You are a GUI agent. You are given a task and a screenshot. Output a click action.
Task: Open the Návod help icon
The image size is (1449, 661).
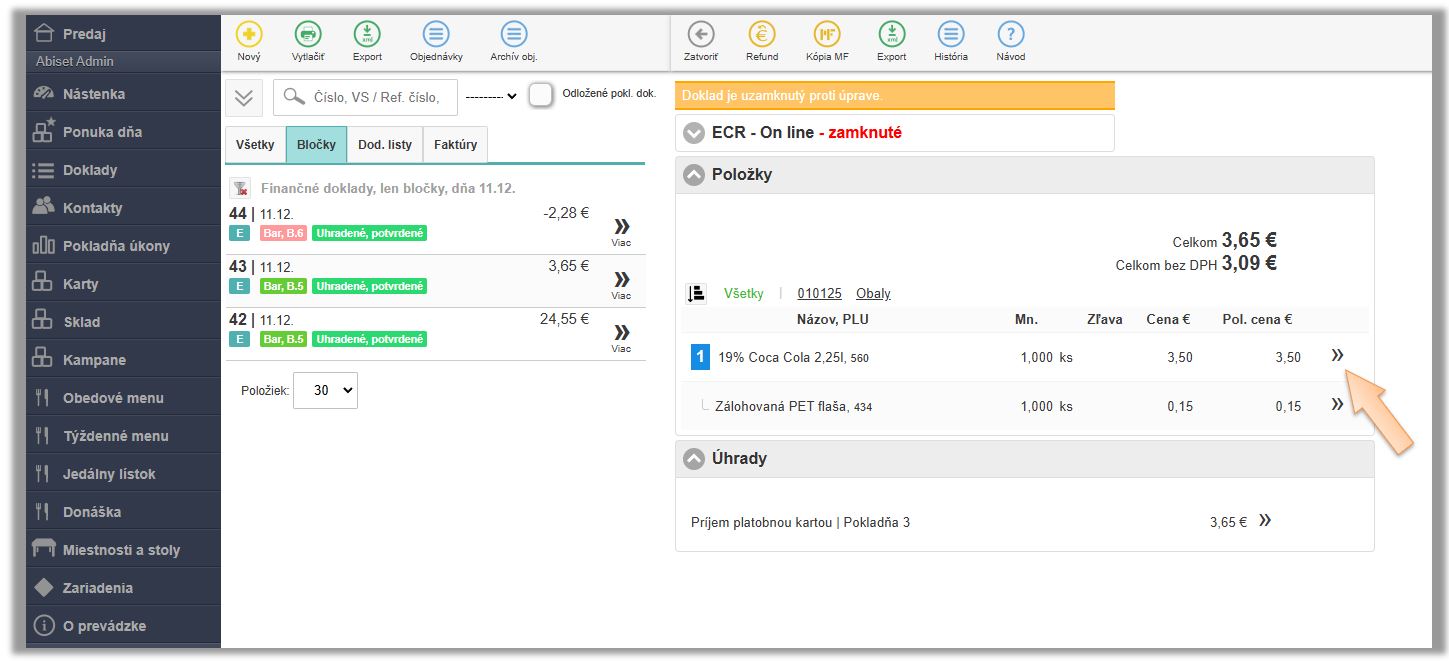point(1011,35)
